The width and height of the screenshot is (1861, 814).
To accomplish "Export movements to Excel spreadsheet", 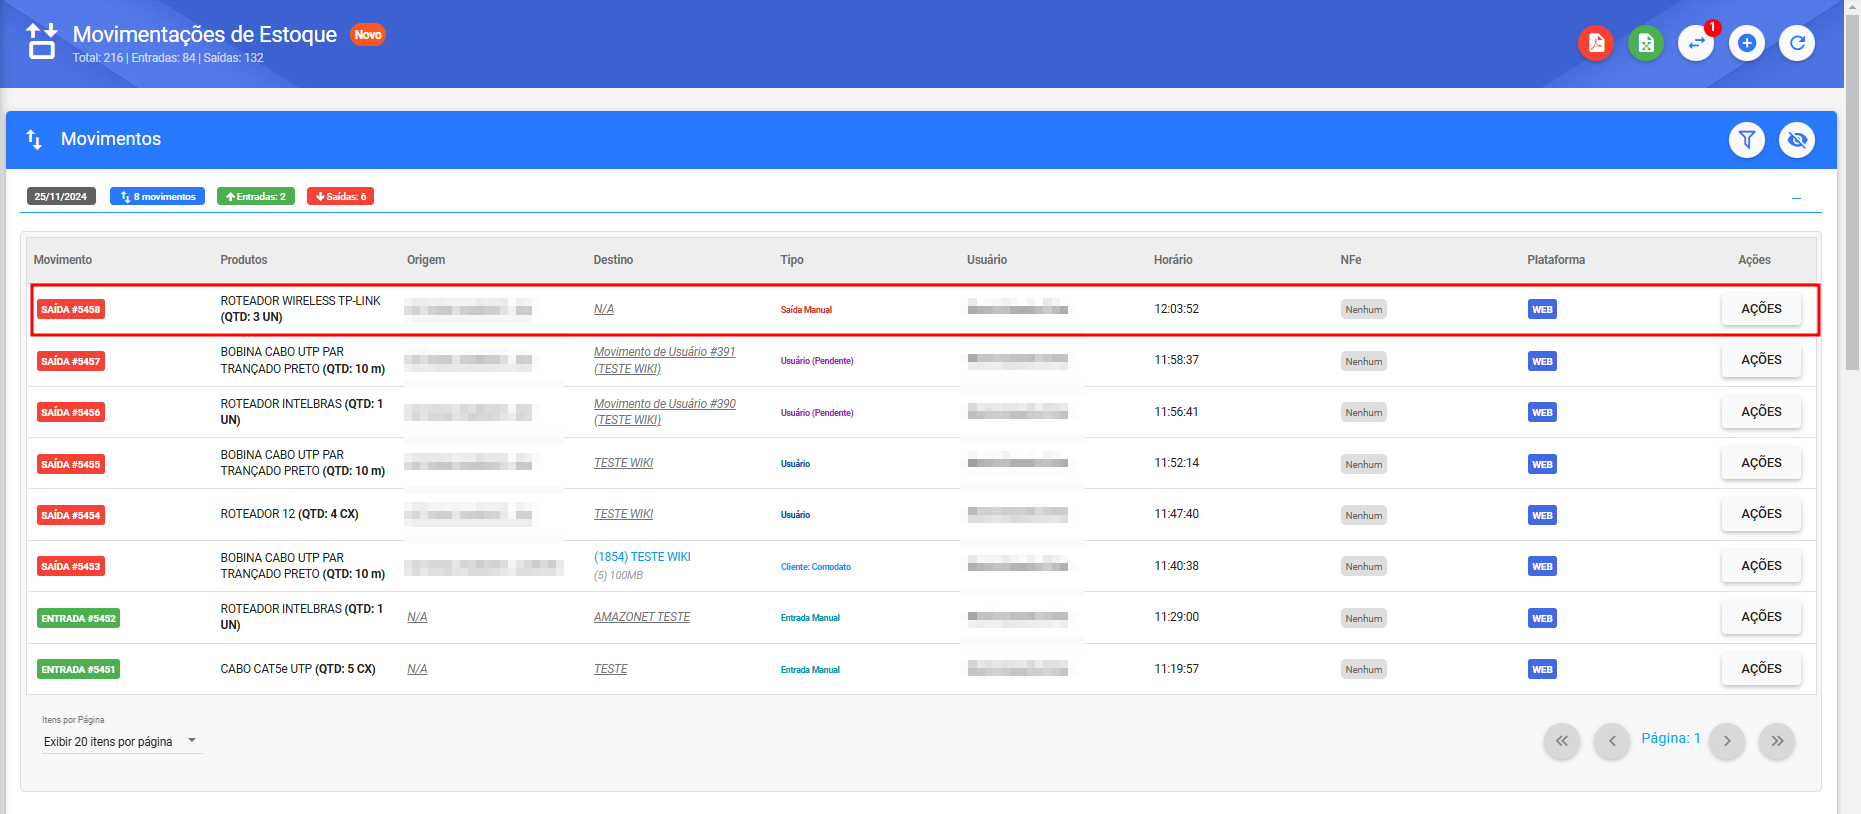I will [1646, 43].
